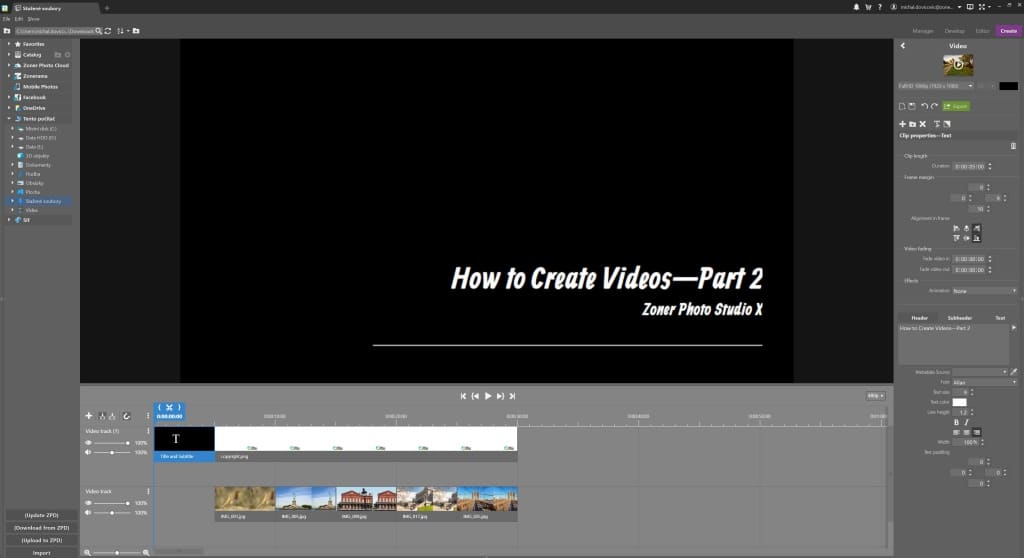The width and height of the screenshot is (1024, 558).
Task: Switch to the Header text tab
Action: (x=920, y=318)
